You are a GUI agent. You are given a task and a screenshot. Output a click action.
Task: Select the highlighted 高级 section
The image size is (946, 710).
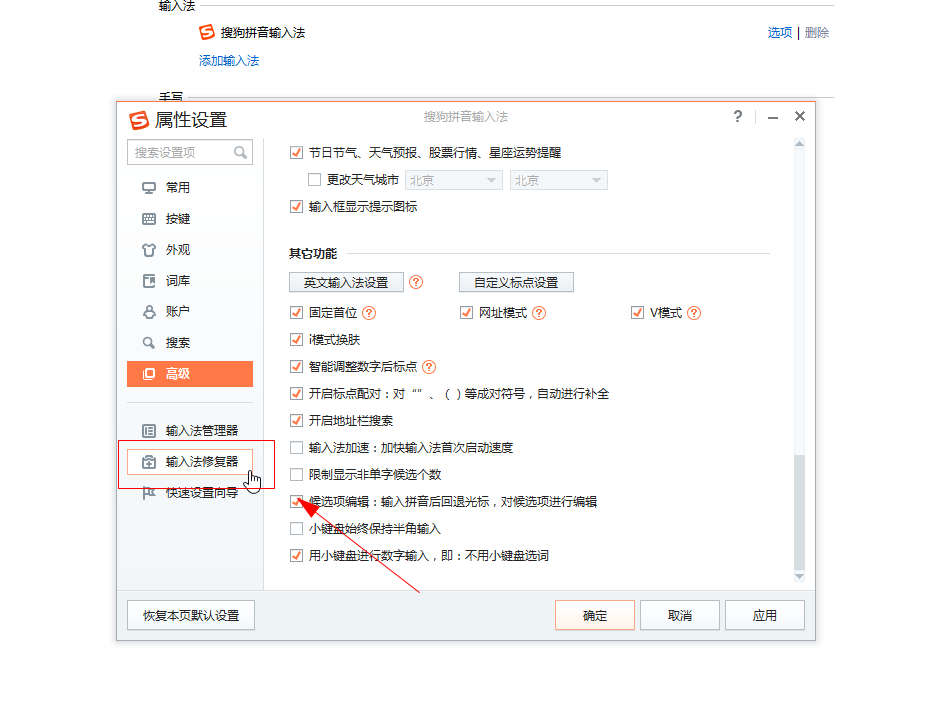tap(189, 374)
